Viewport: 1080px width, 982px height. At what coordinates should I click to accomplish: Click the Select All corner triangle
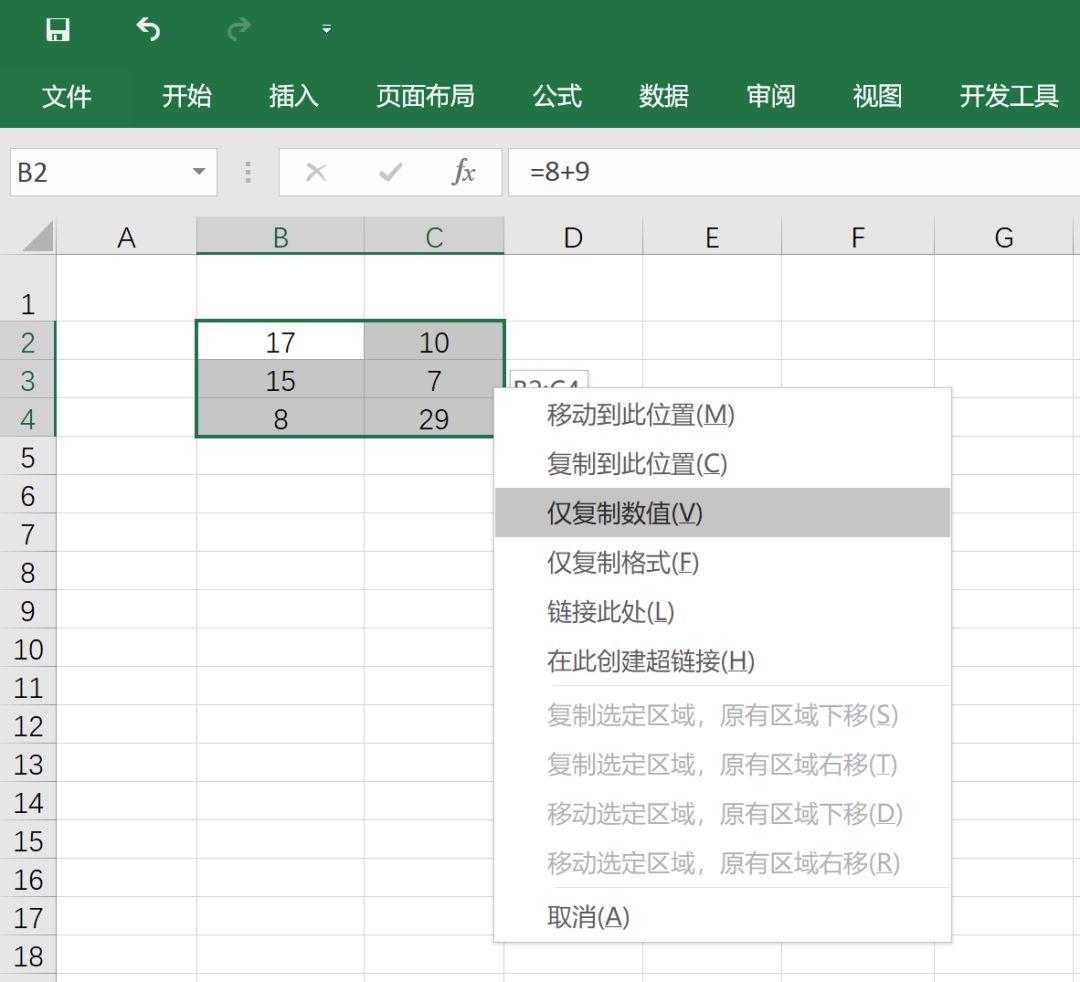(x=38, y=237)
